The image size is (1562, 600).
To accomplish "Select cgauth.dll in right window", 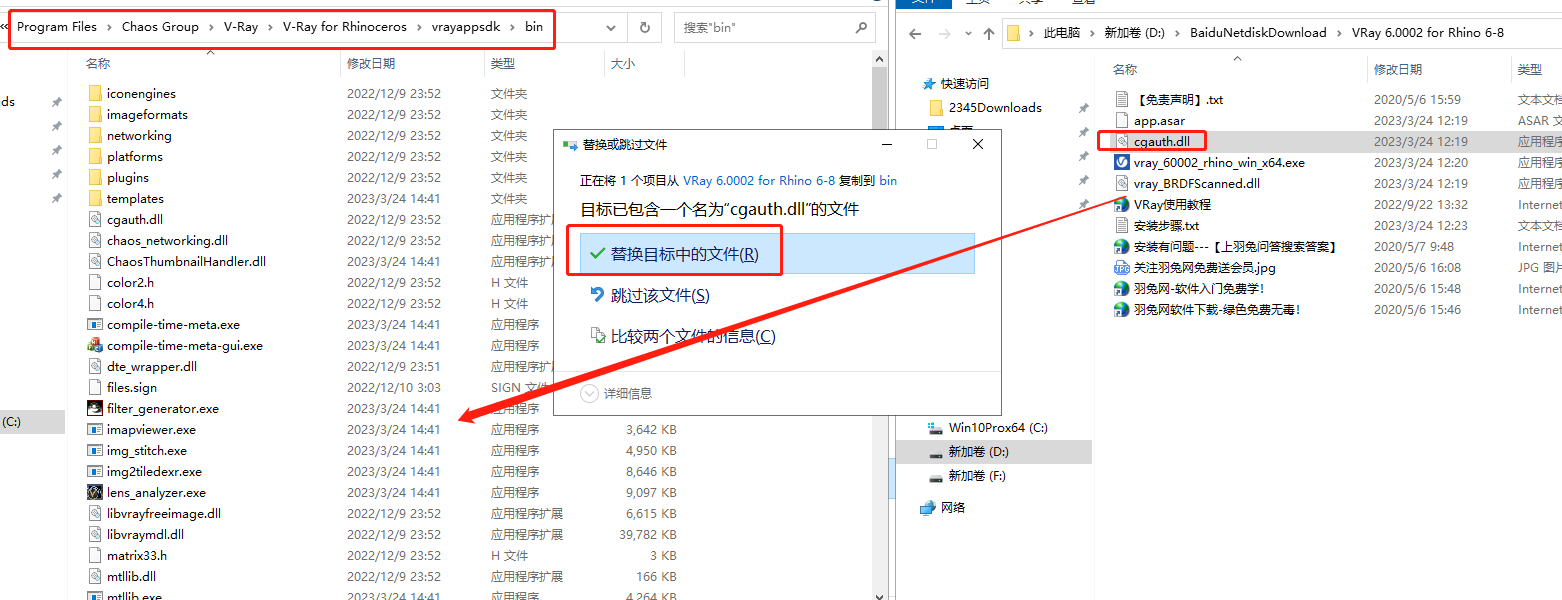I will (1161, 141).
